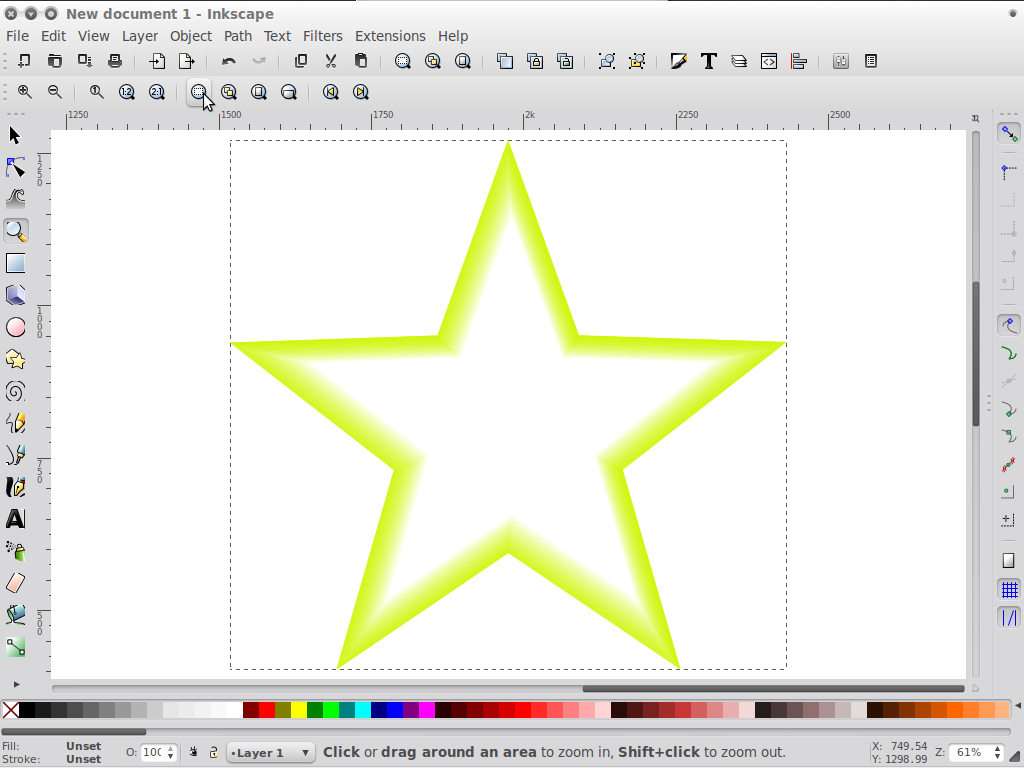Click the Unset fill indicator

point(84,745)
